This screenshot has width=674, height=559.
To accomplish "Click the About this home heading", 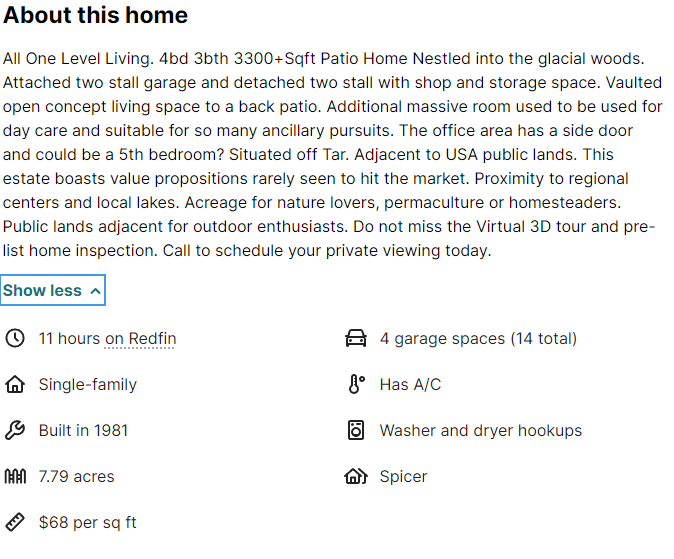I will click(95, 15).
